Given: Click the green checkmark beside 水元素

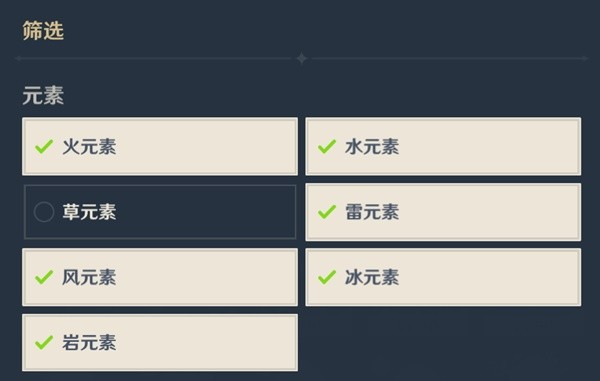Looking at the screenshot, I should point(327,147).
